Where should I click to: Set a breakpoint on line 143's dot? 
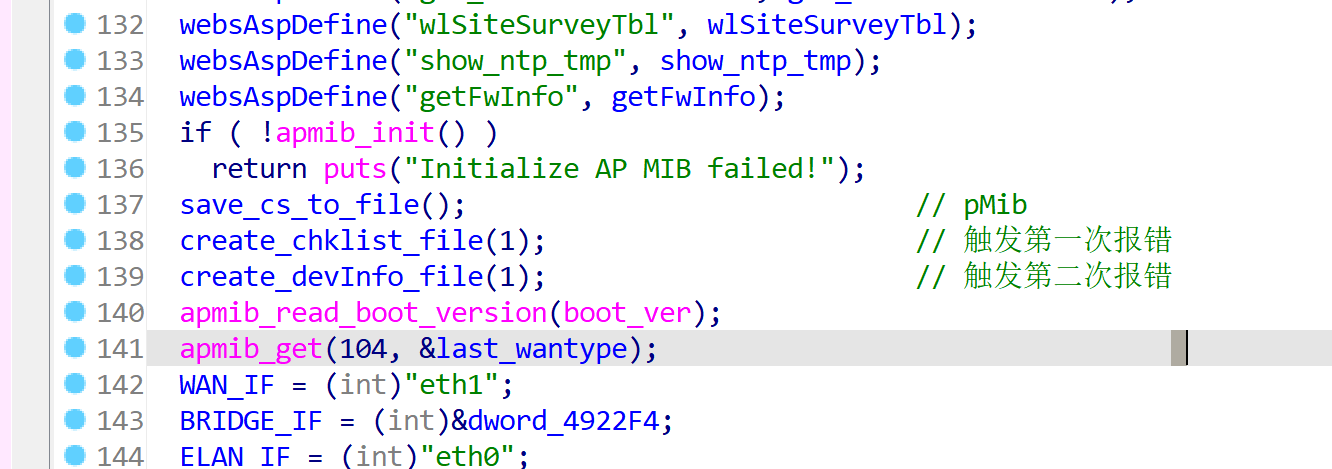[74, 420]
